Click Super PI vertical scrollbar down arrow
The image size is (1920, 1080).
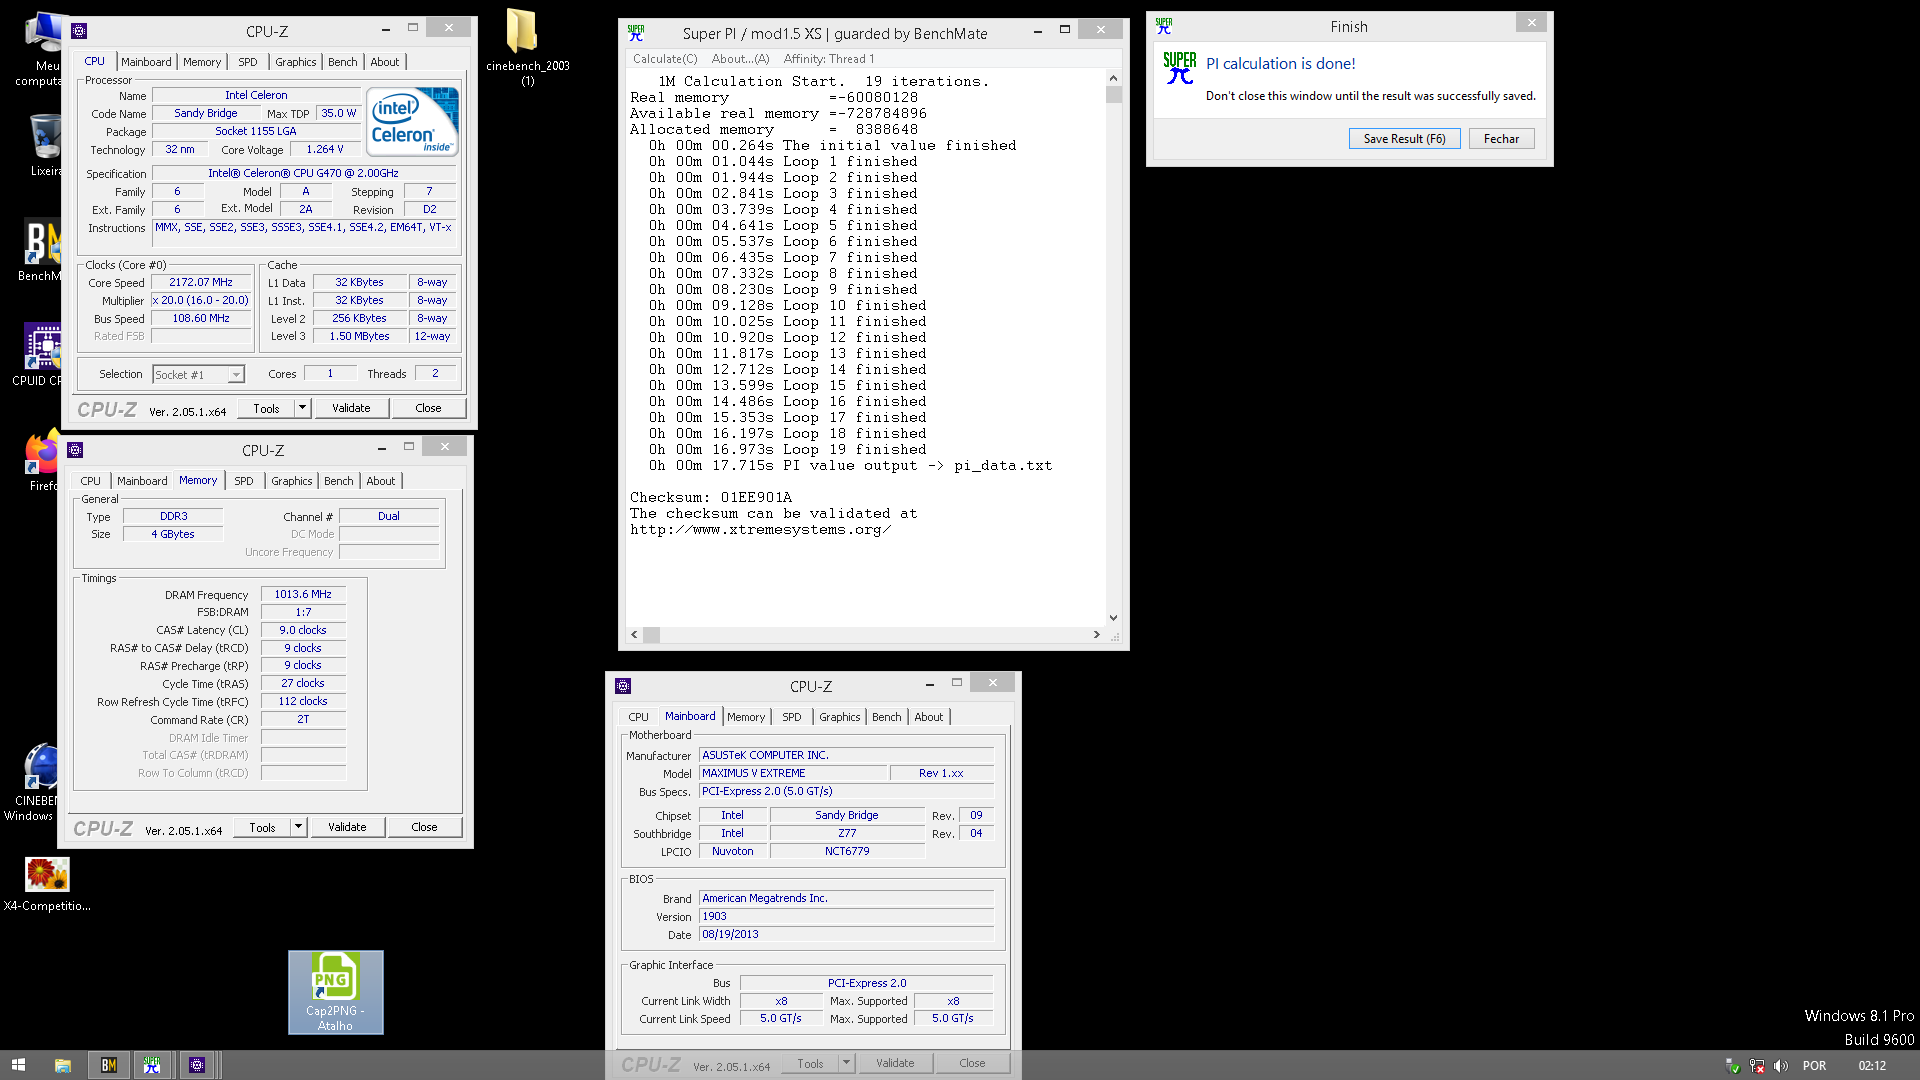pos(1114,618)
